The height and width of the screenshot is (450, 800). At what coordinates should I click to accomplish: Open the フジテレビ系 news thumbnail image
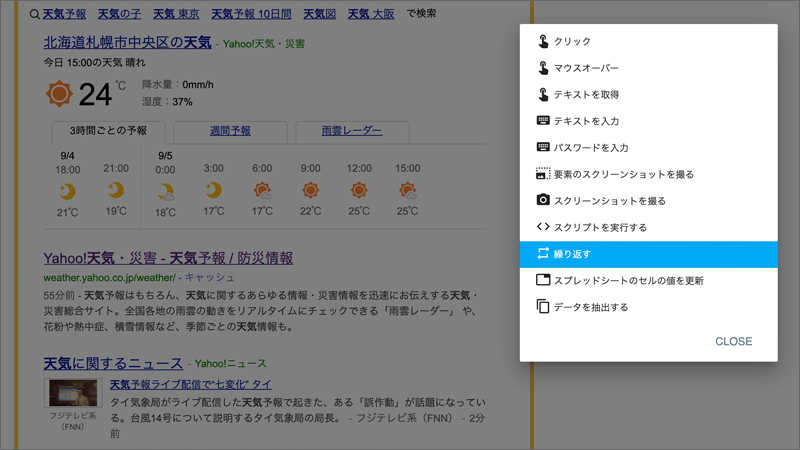point(73,393)
